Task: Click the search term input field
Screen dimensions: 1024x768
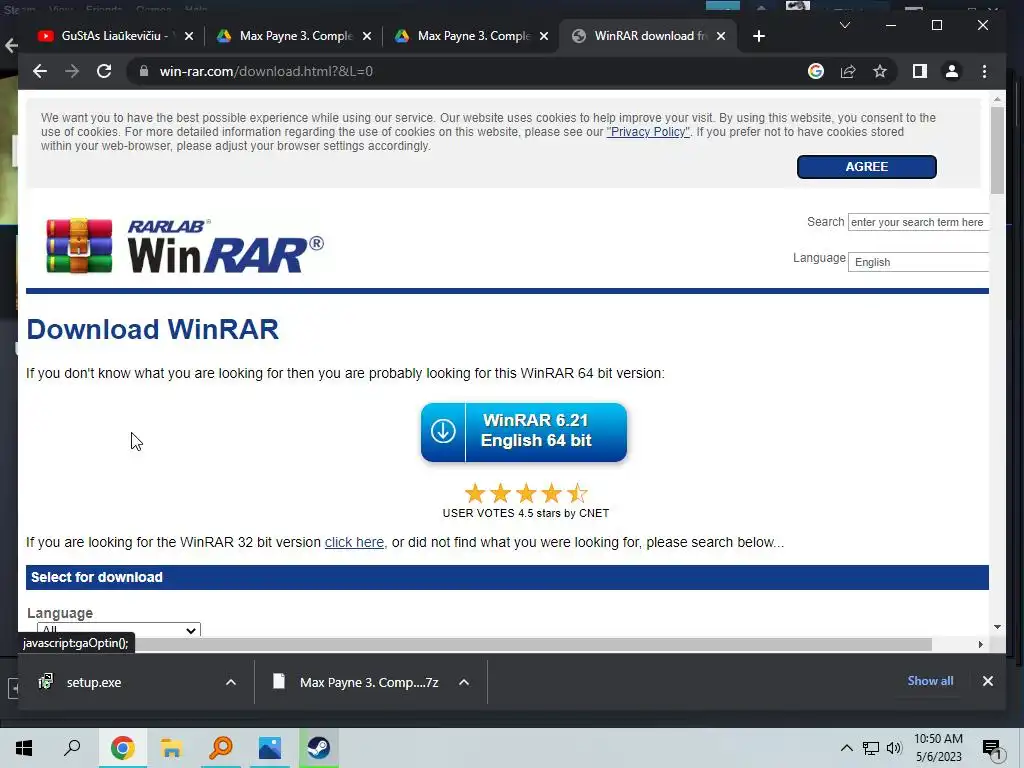Action: click(918, 222)
